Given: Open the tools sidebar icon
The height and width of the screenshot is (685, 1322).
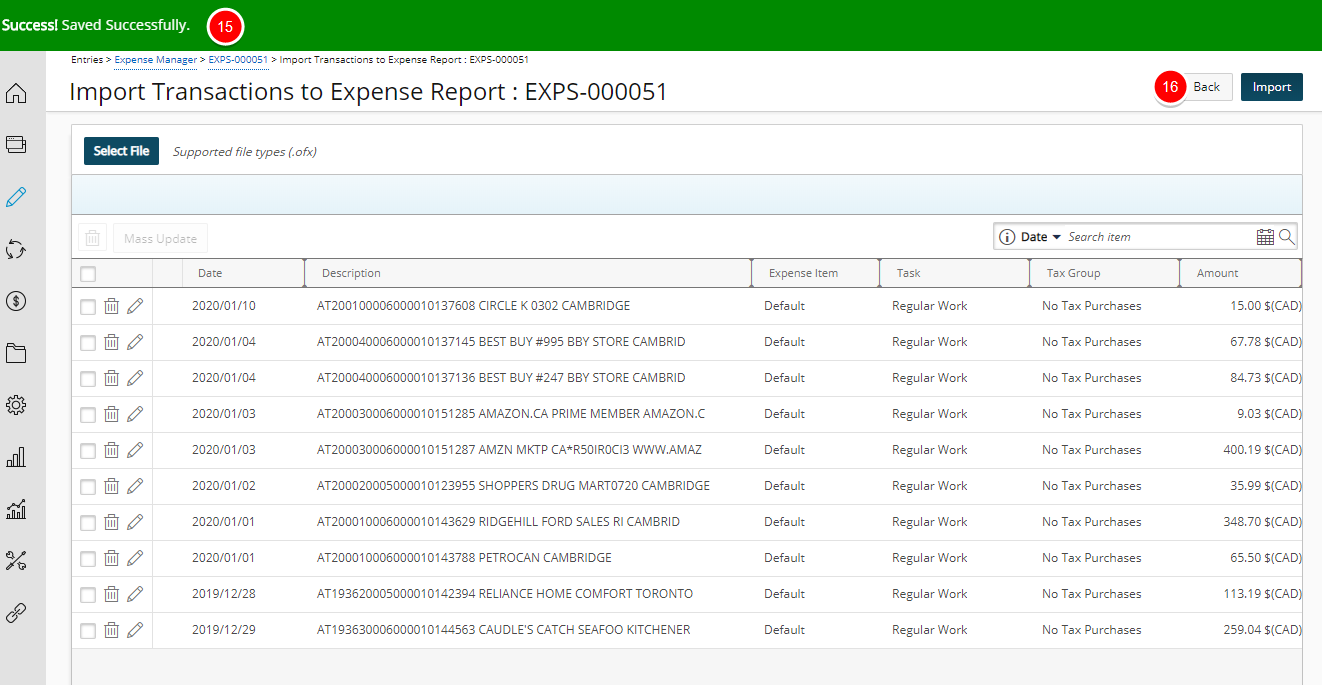Looking at the screenshot, I should click(16, 561).
